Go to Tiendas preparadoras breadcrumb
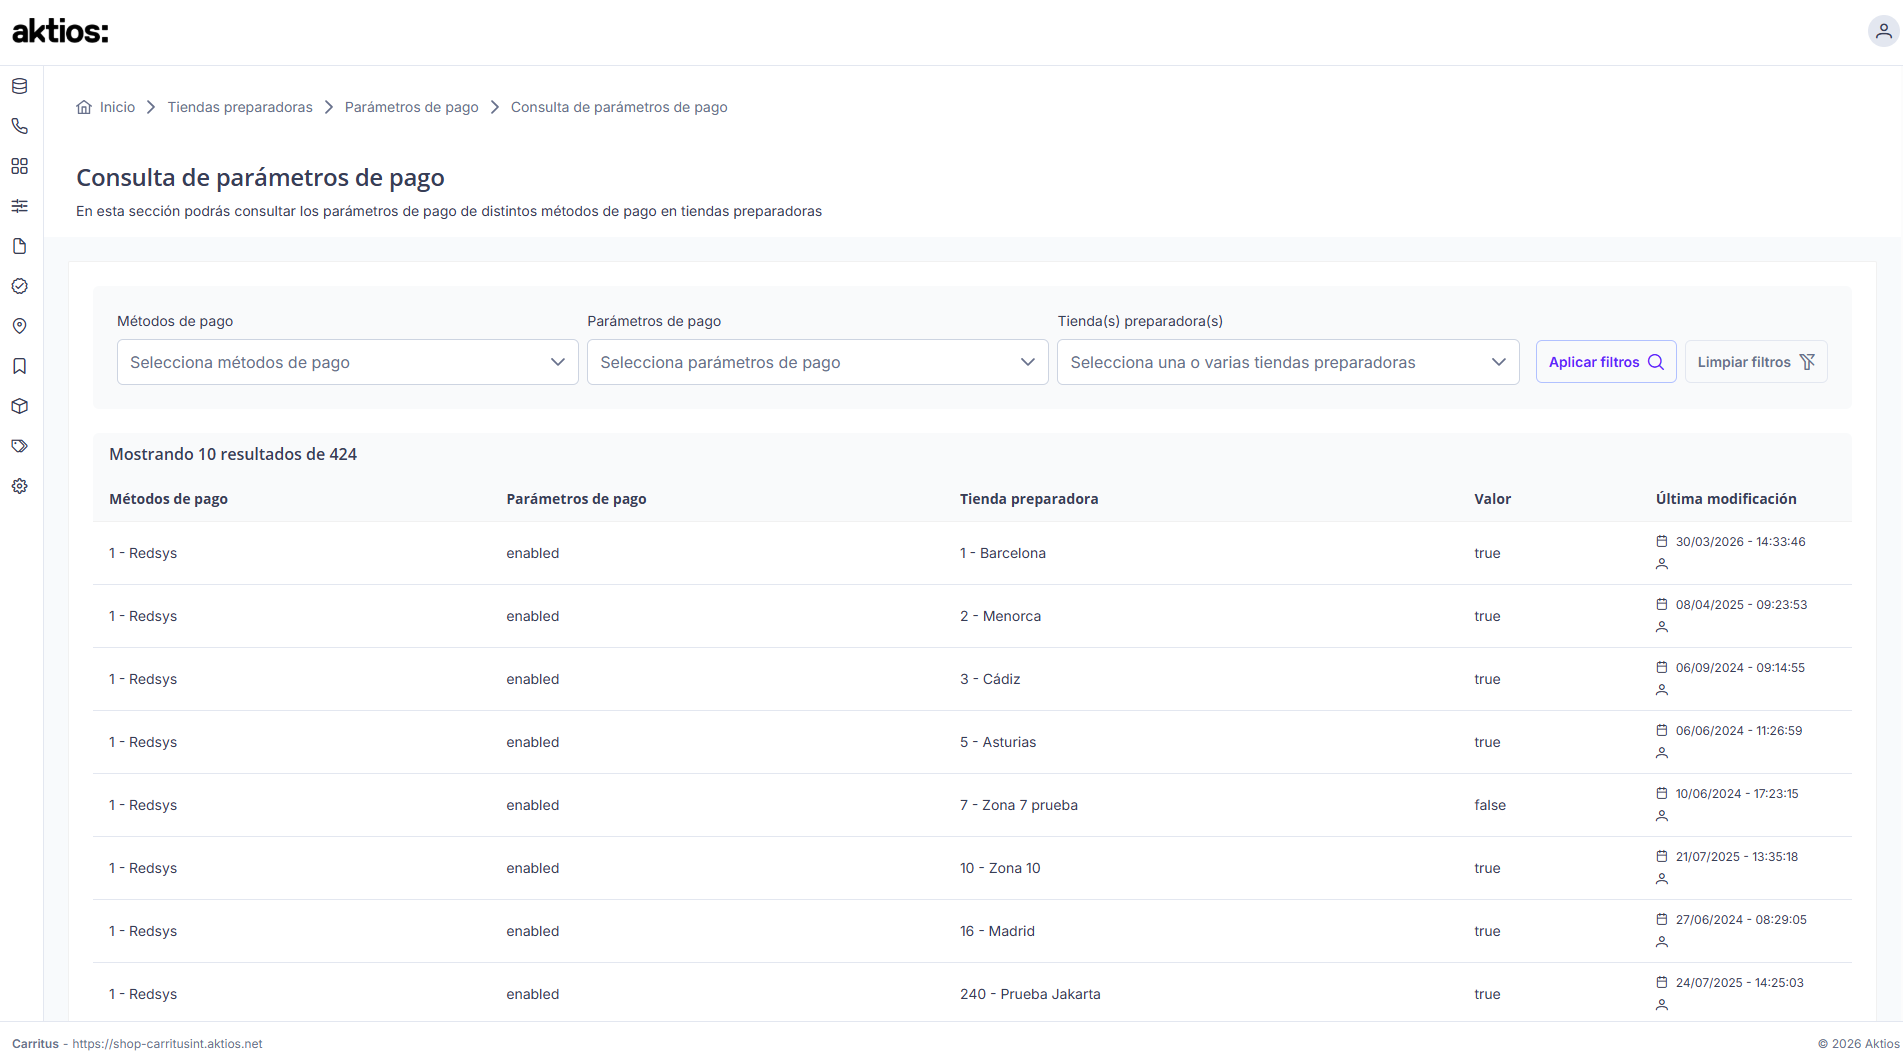The image size is (1903, 1057). point(240,107)
